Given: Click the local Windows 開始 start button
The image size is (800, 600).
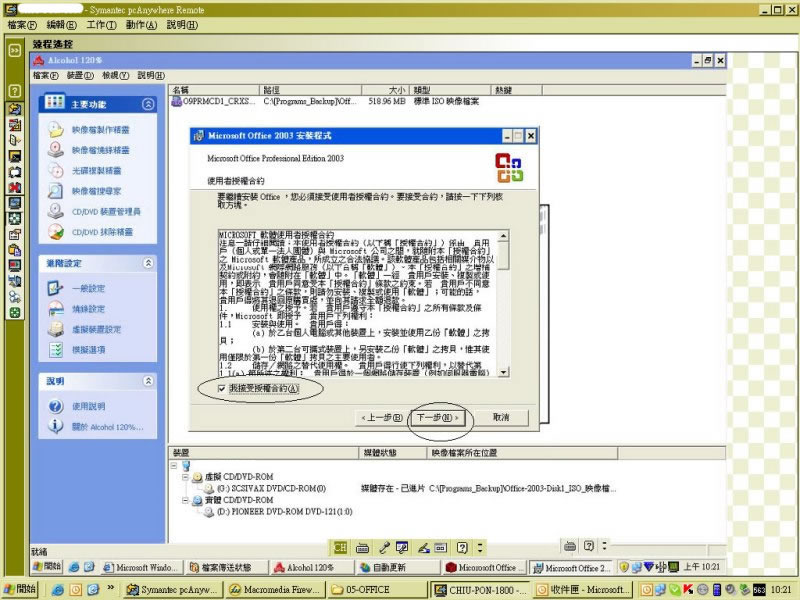Looking at the screenshot, I should (20, 589).
